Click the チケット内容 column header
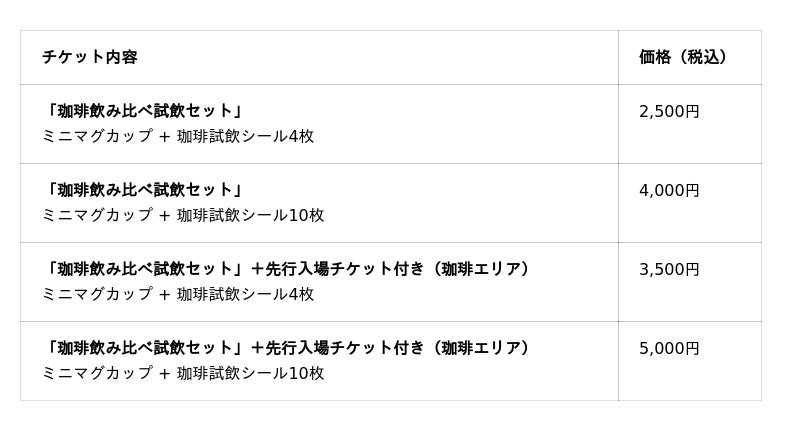800x431 pixels. (x=90, y=57)
